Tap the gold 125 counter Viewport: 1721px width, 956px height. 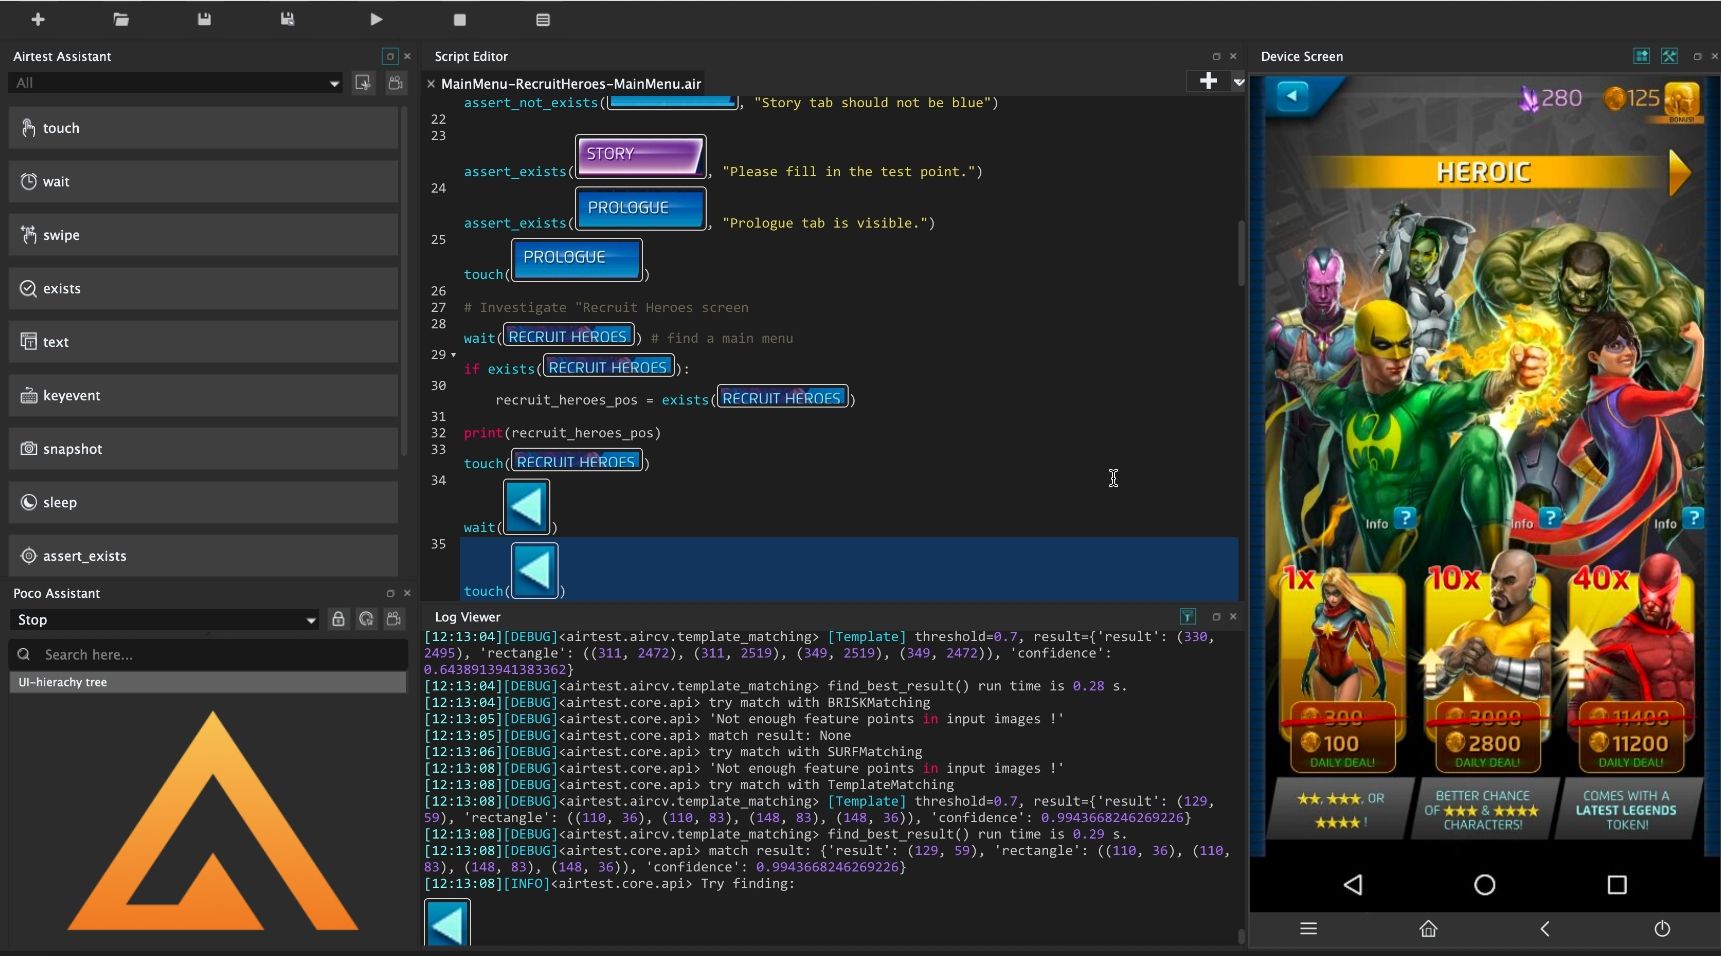point(1632,98)
